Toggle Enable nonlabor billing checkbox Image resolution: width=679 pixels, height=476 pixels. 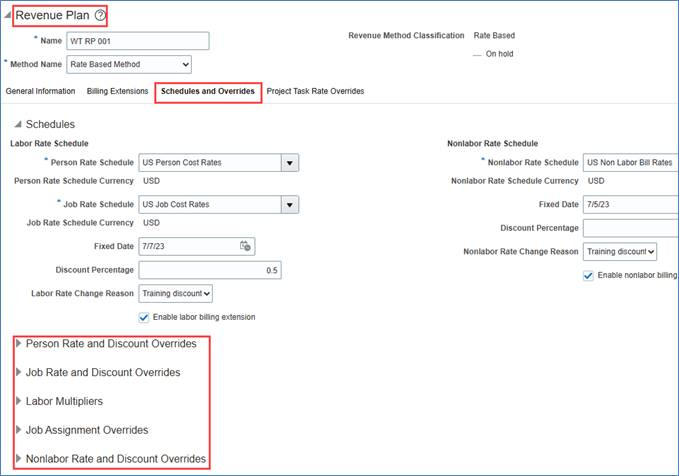click(x=588, y=275)
